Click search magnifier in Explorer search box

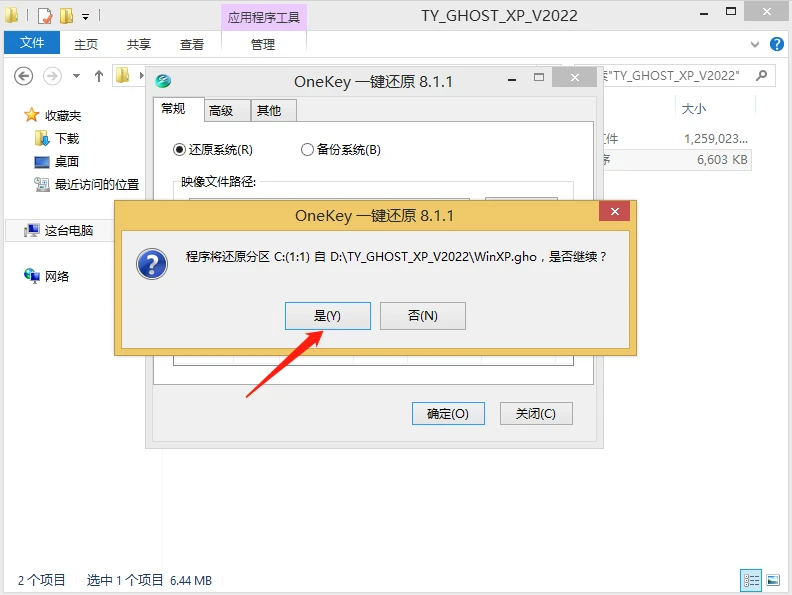[761, 76]
